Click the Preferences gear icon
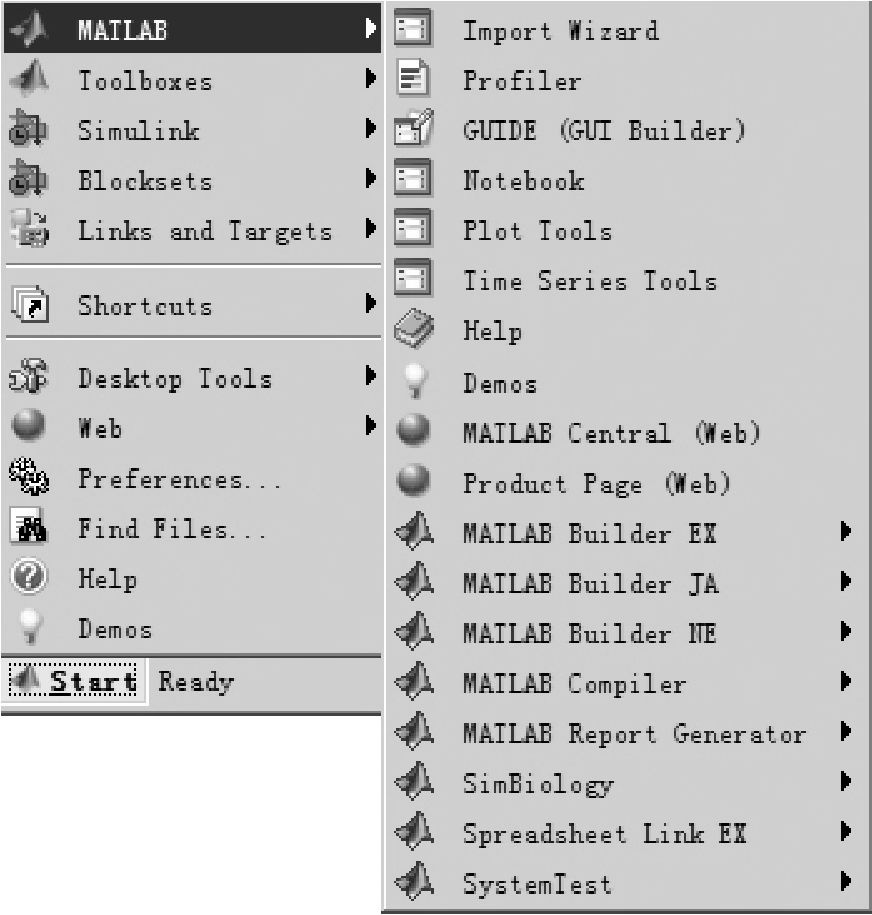872x915 pixels. click(23, 479)
